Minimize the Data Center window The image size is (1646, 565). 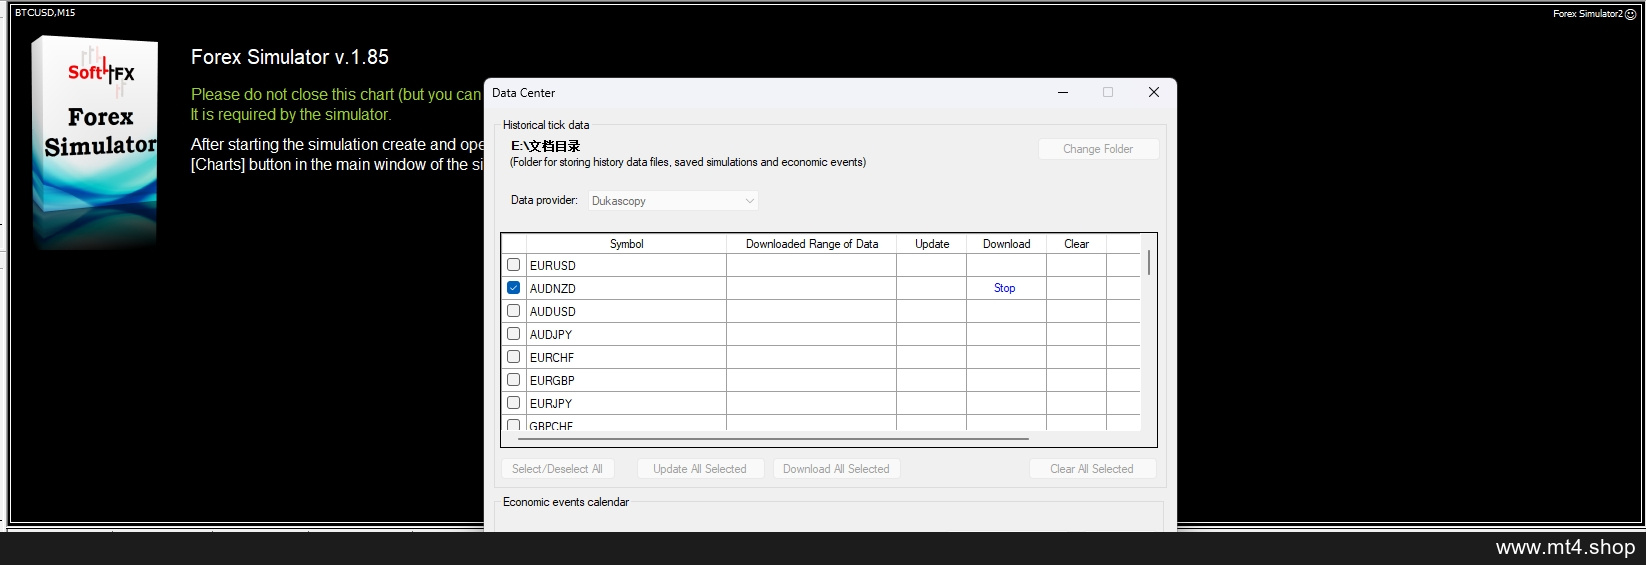[1062, 92]
